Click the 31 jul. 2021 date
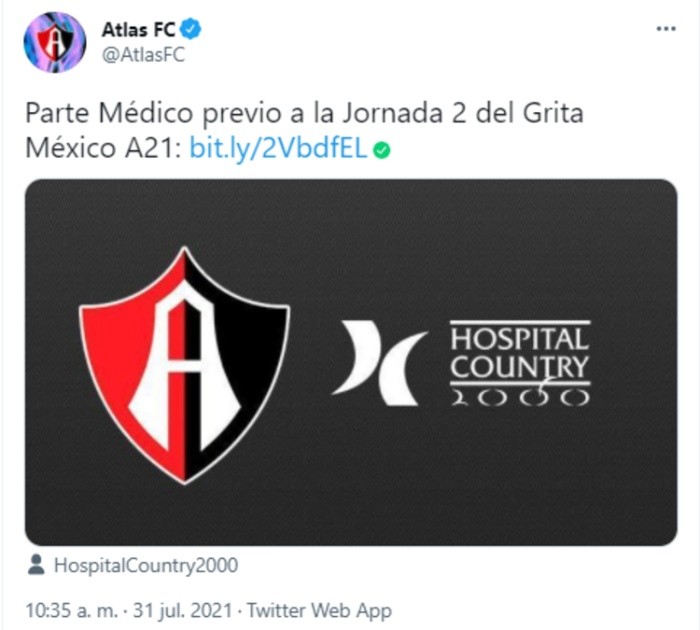Screen dimensions: 700x630 [x=183, y=610]
